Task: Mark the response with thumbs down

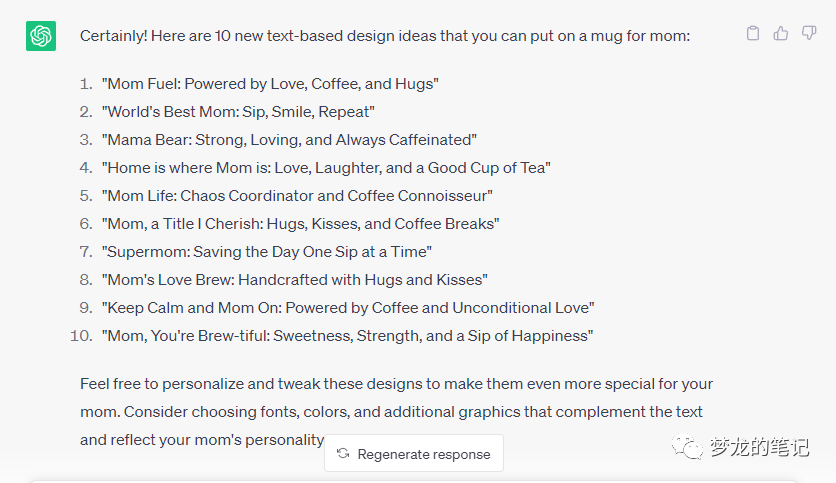Action: (x=809, y=34)
